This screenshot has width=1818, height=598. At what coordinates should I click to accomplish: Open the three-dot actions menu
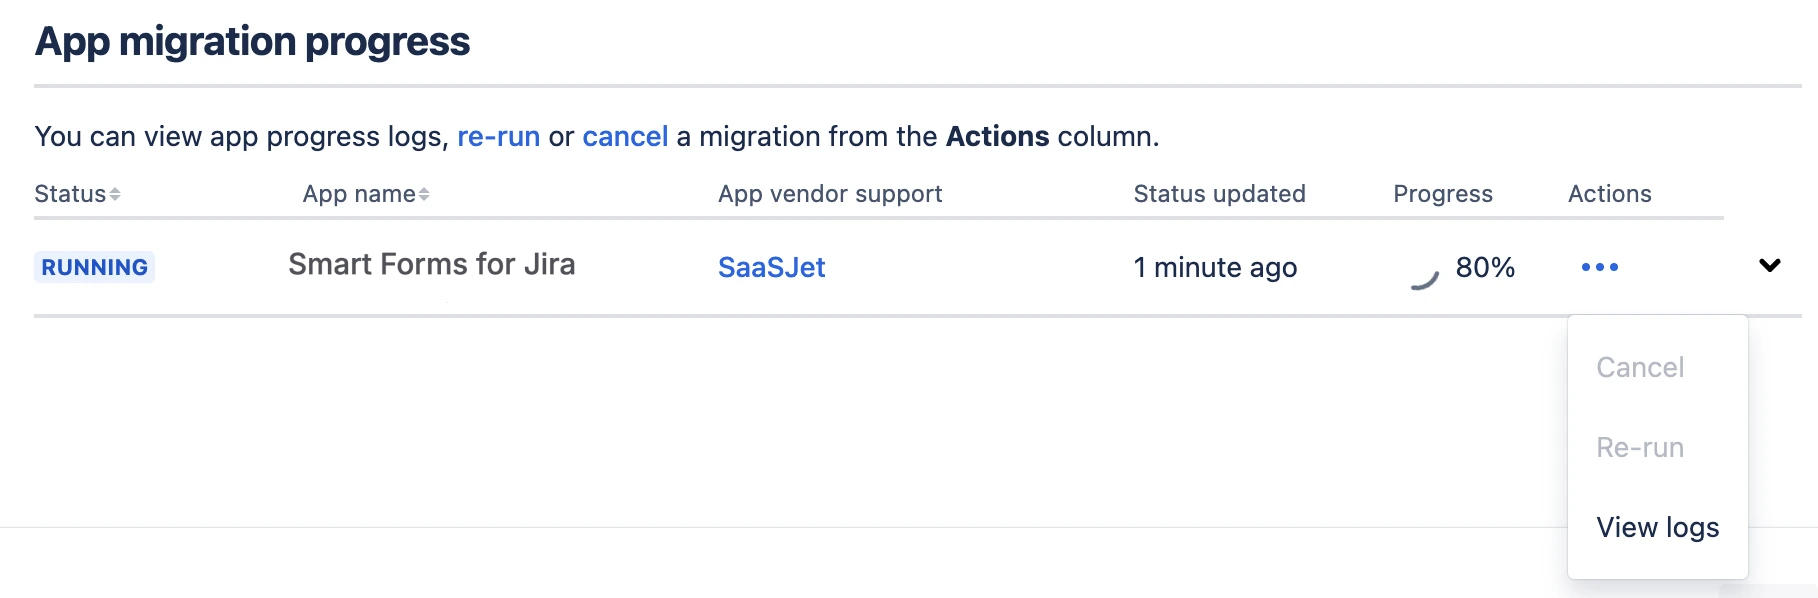click(1599, 267)
